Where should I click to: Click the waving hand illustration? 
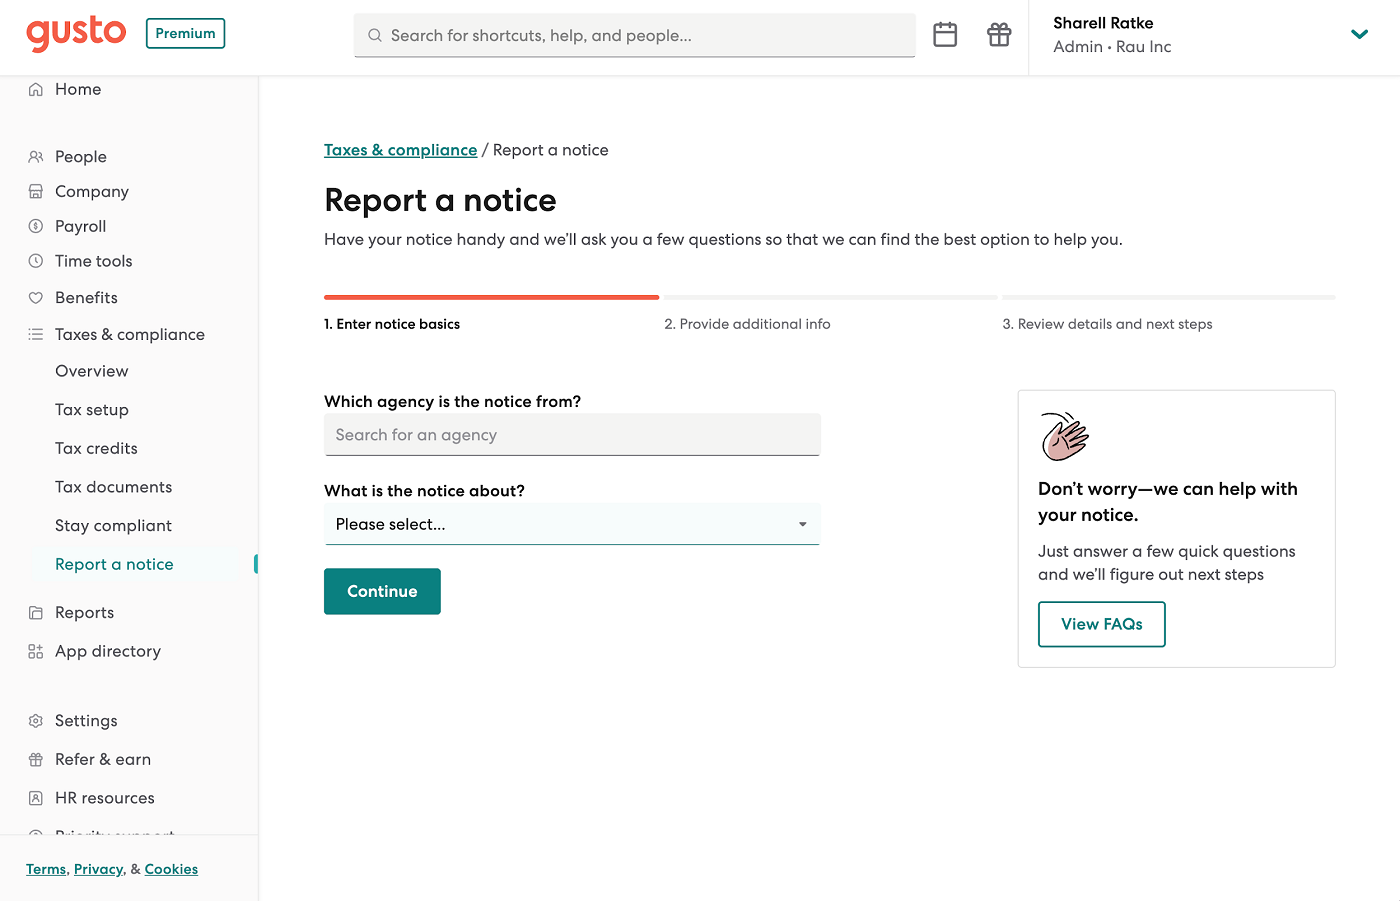[x=1064, y=436]
